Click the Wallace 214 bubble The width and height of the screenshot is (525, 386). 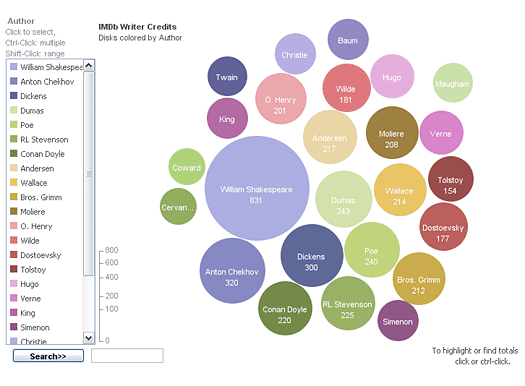coord(400,190)
